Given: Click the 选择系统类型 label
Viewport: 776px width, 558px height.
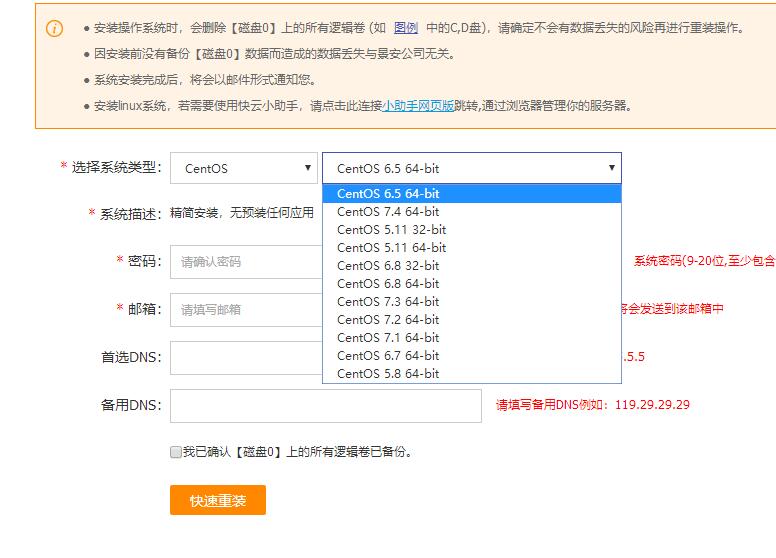Looking at the screenshot, I should (x=116, y=167).
